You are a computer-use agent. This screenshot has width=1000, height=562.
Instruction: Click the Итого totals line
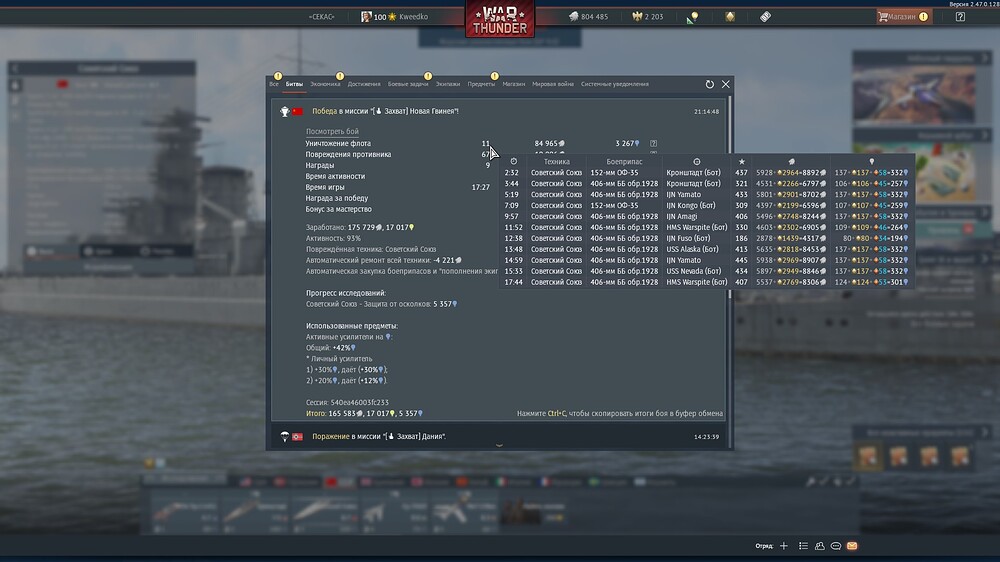tap(364, 413)
